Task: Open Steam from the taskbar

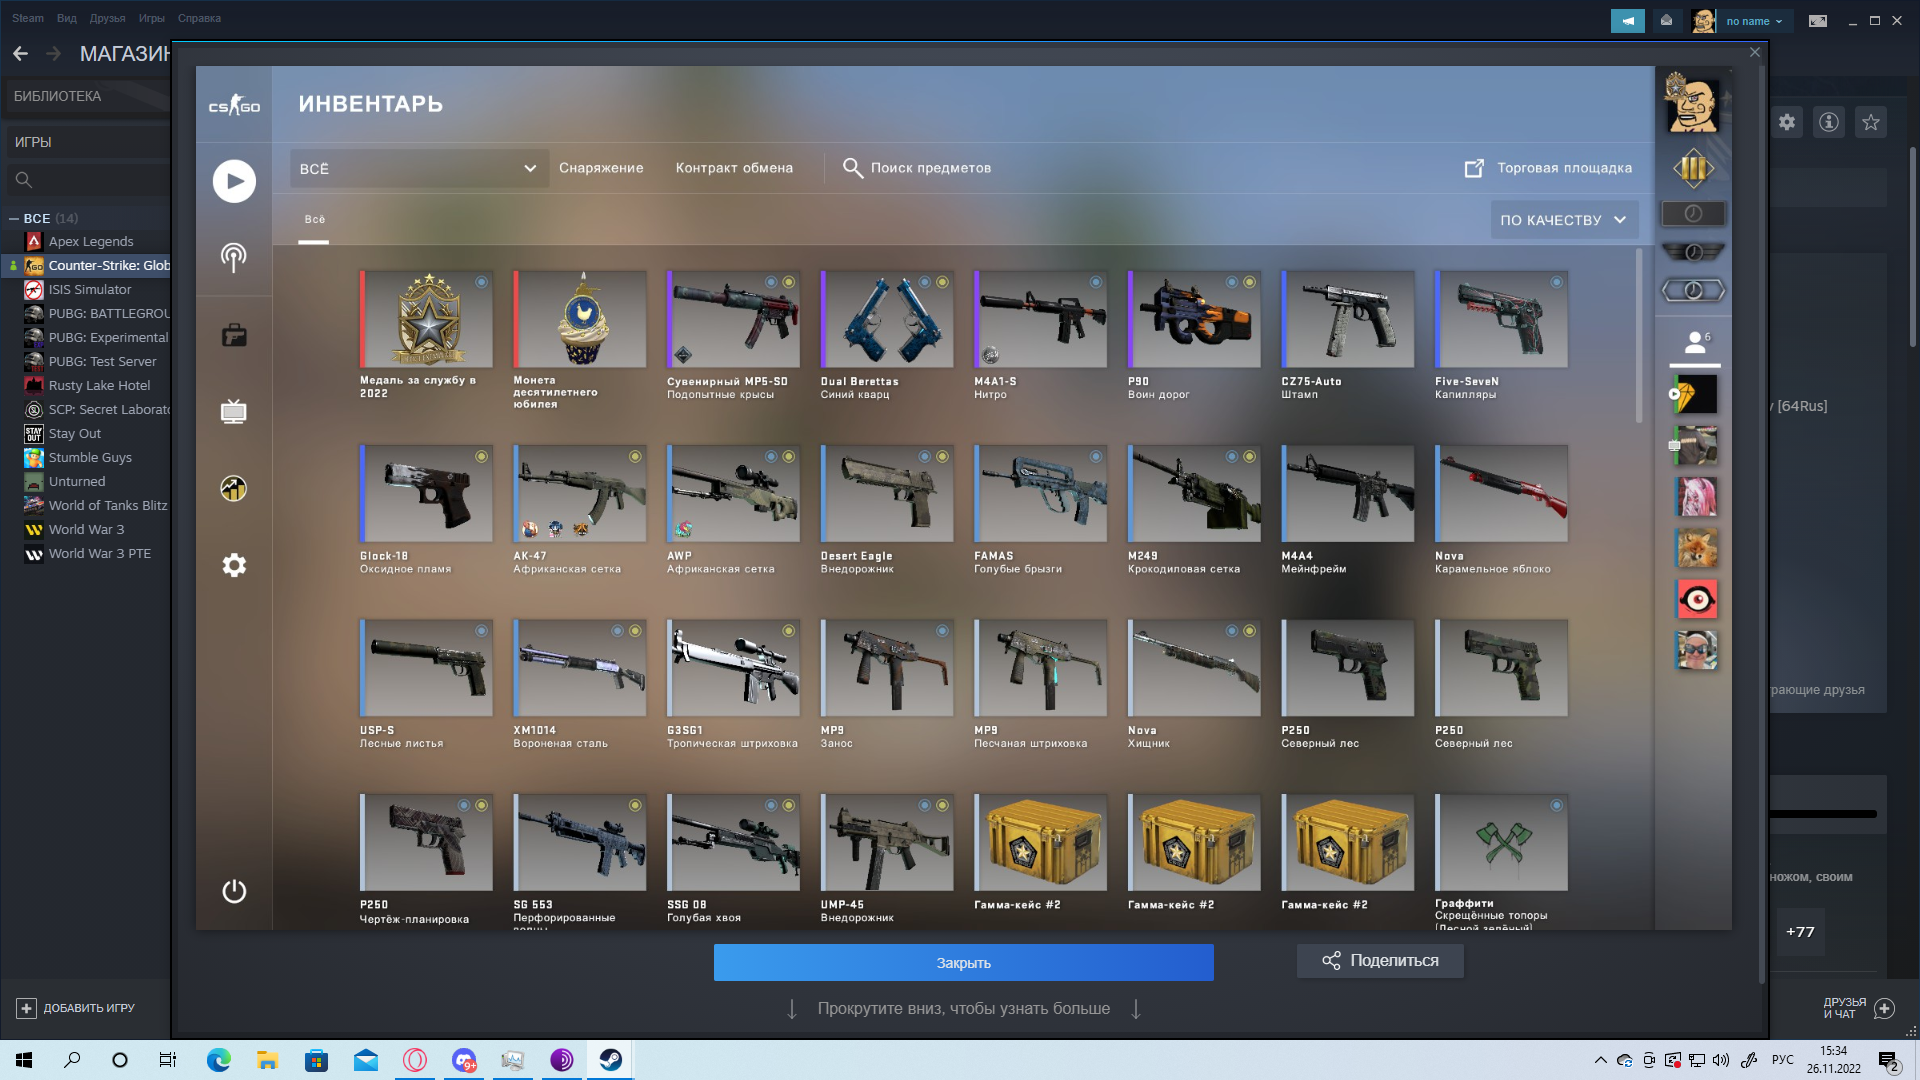Action: click(610, 1060)
